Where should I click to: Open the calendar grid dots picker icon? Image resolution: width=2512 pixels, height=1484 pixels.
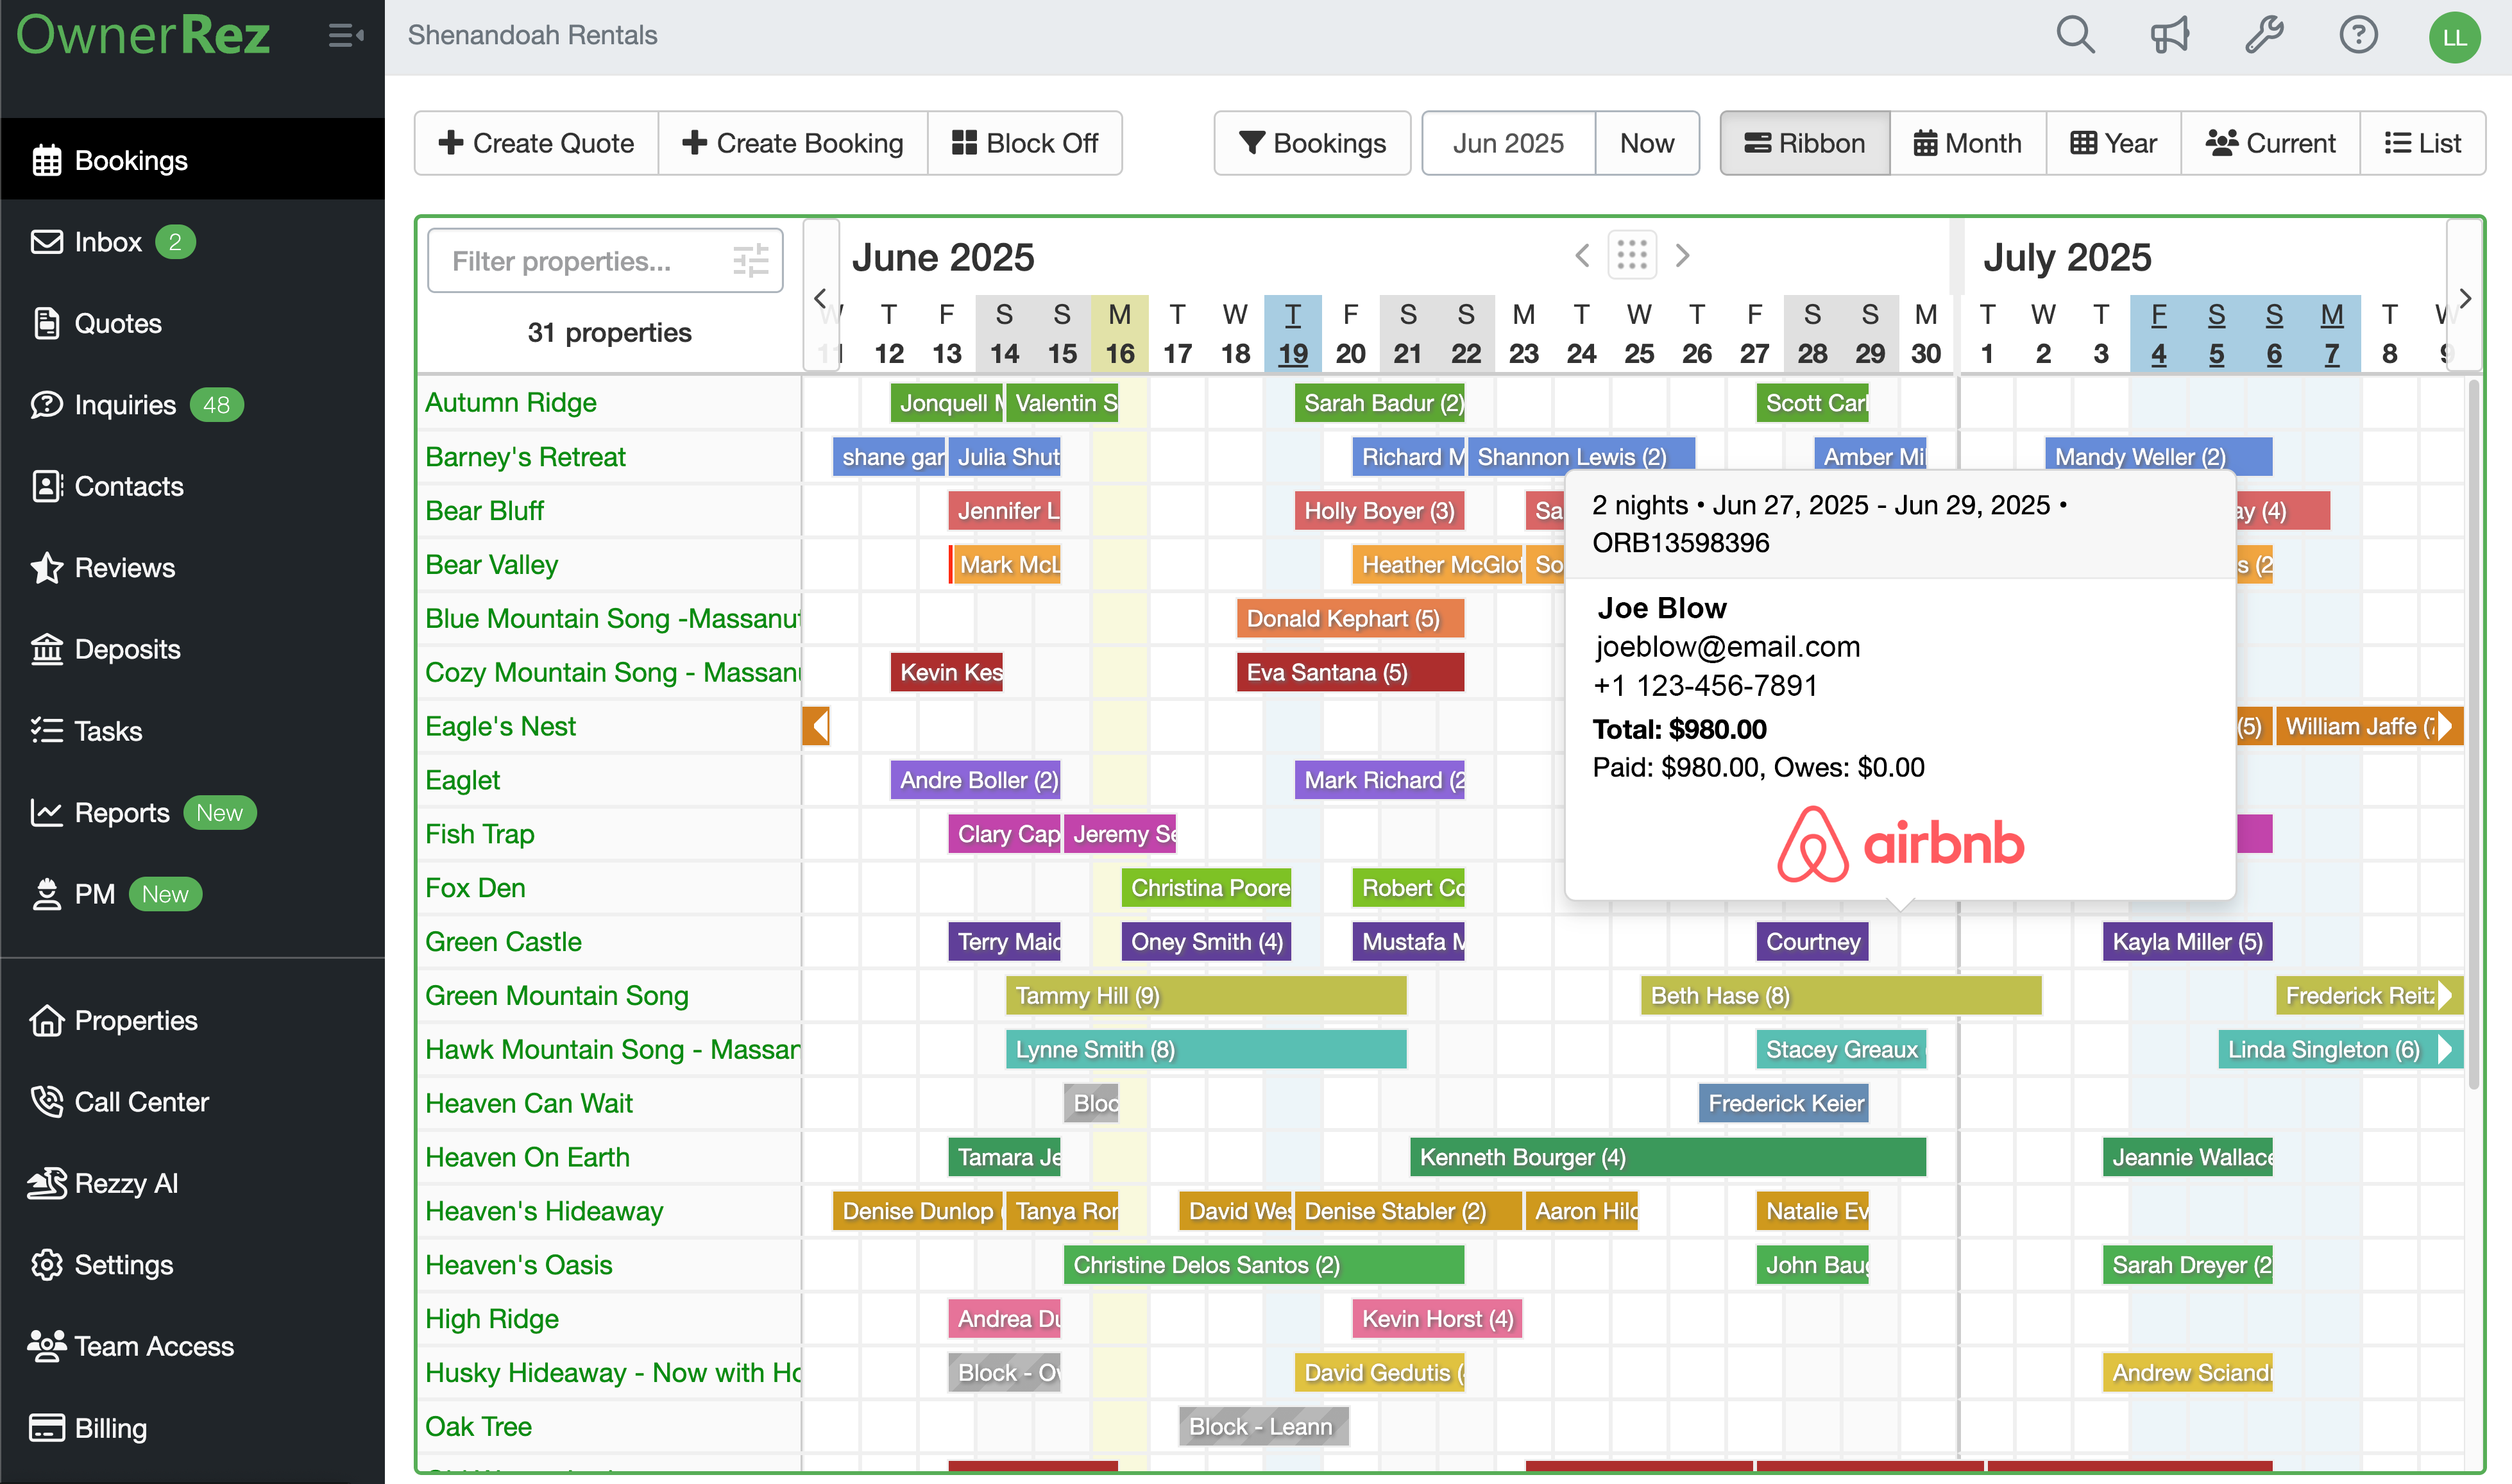1632,255
